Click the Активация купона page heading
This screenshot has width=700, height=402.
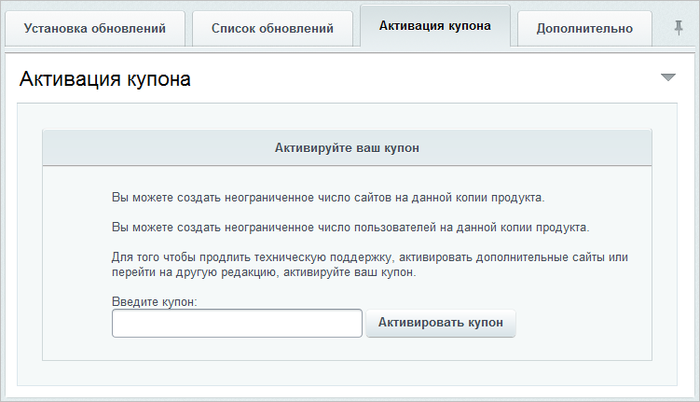(105, 79)
